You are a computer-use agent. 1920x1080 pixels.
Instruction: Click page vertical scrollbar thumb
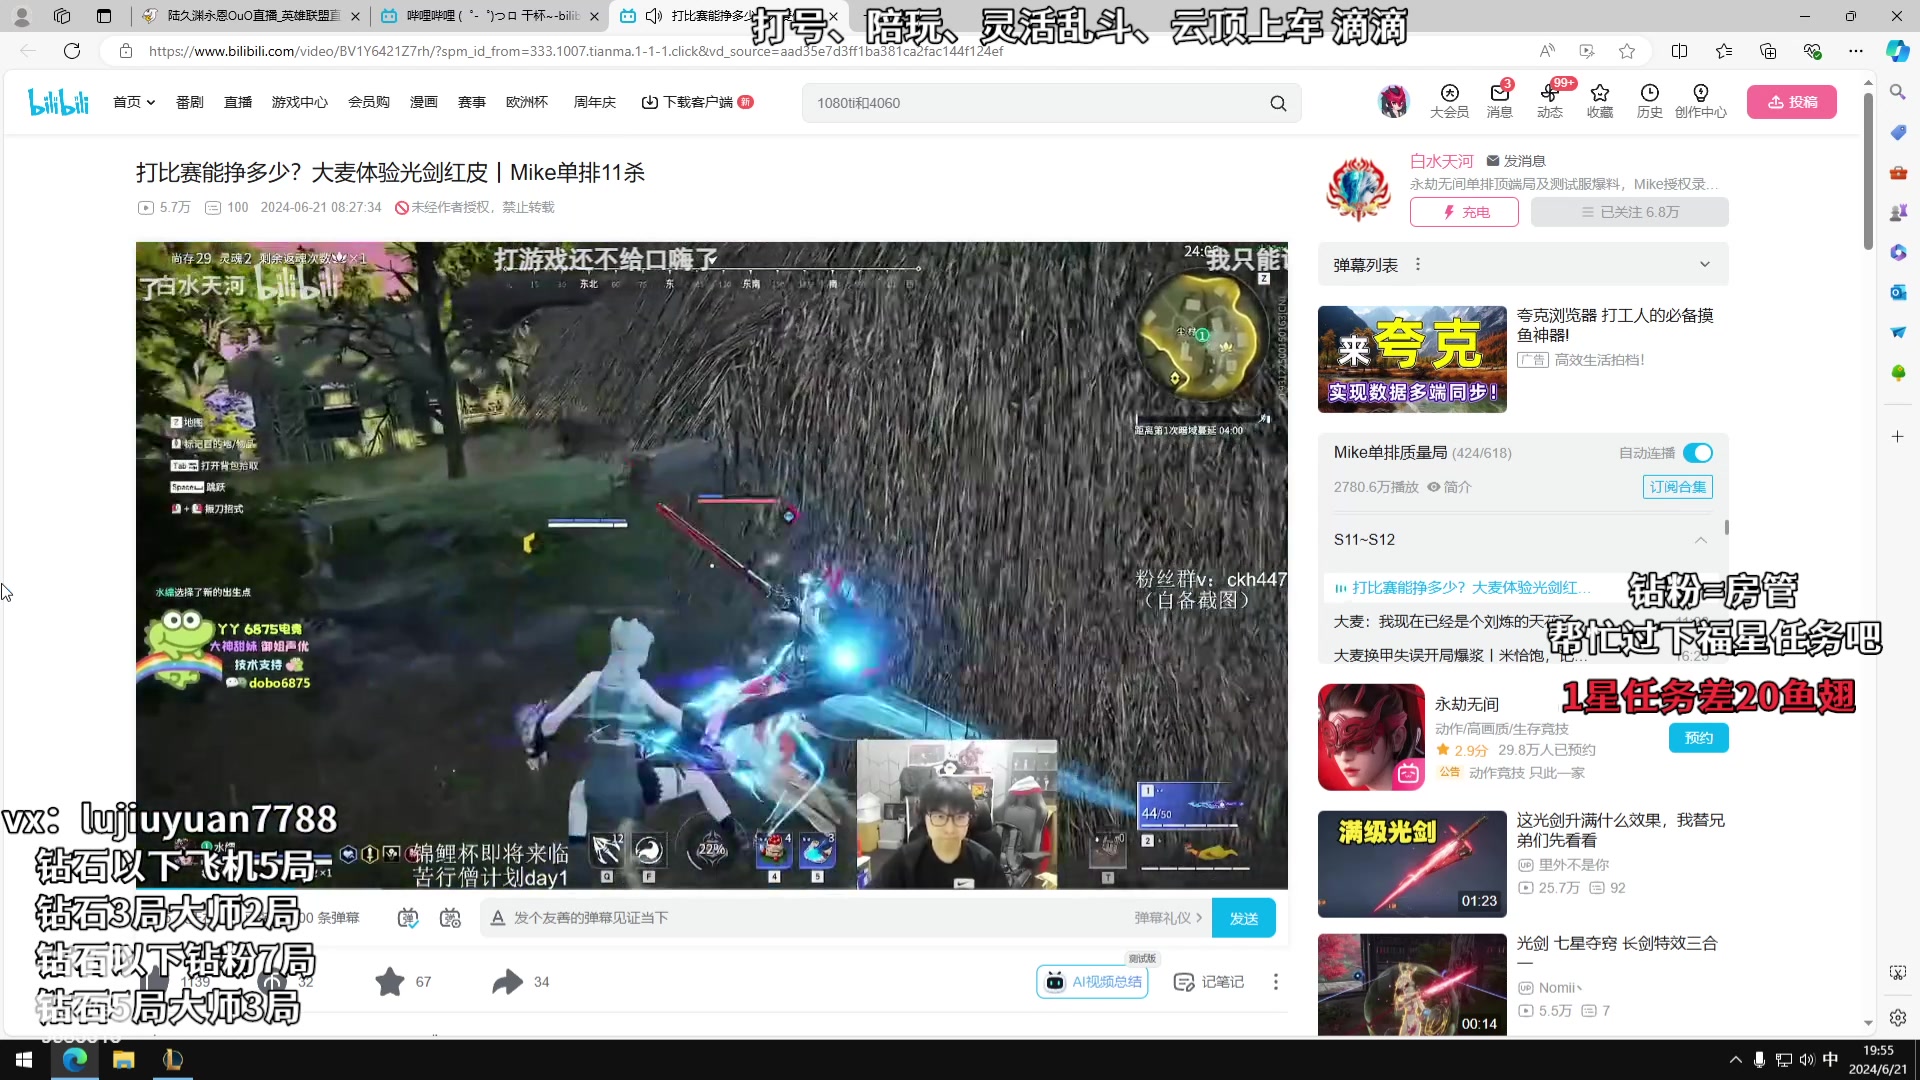tap(1868, 170)
